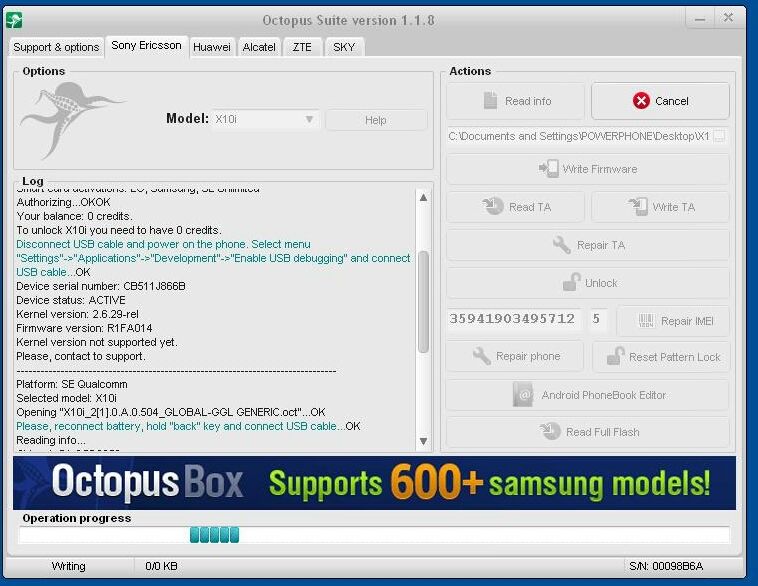The image size is (758, 586).
Task: Click the IMEI check digit field showing 5
Action: click(x=598, y=319)
